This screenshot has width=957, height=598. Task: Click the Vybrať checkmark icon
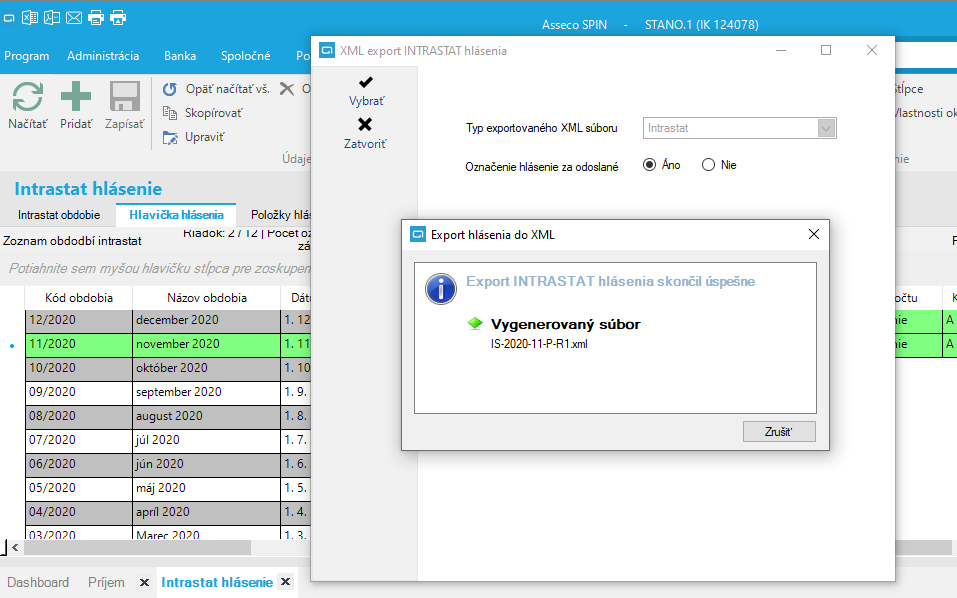pos(366,82)
